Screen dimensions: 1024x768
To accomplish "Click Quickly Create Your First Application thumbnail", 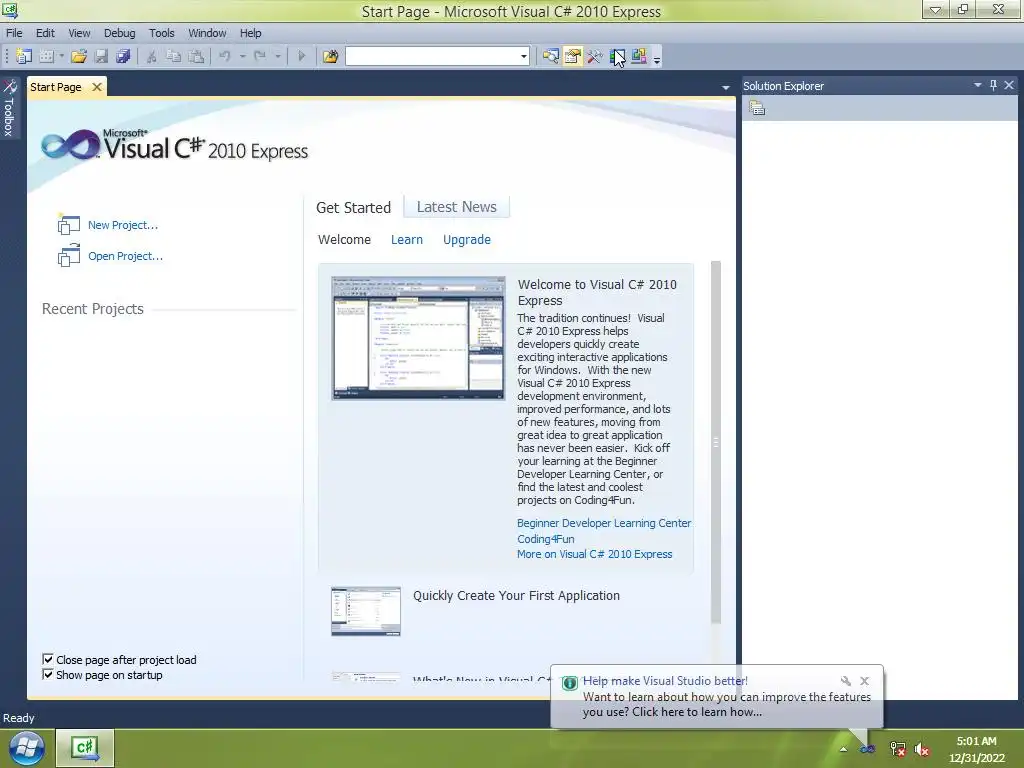I will coord(366,611).
